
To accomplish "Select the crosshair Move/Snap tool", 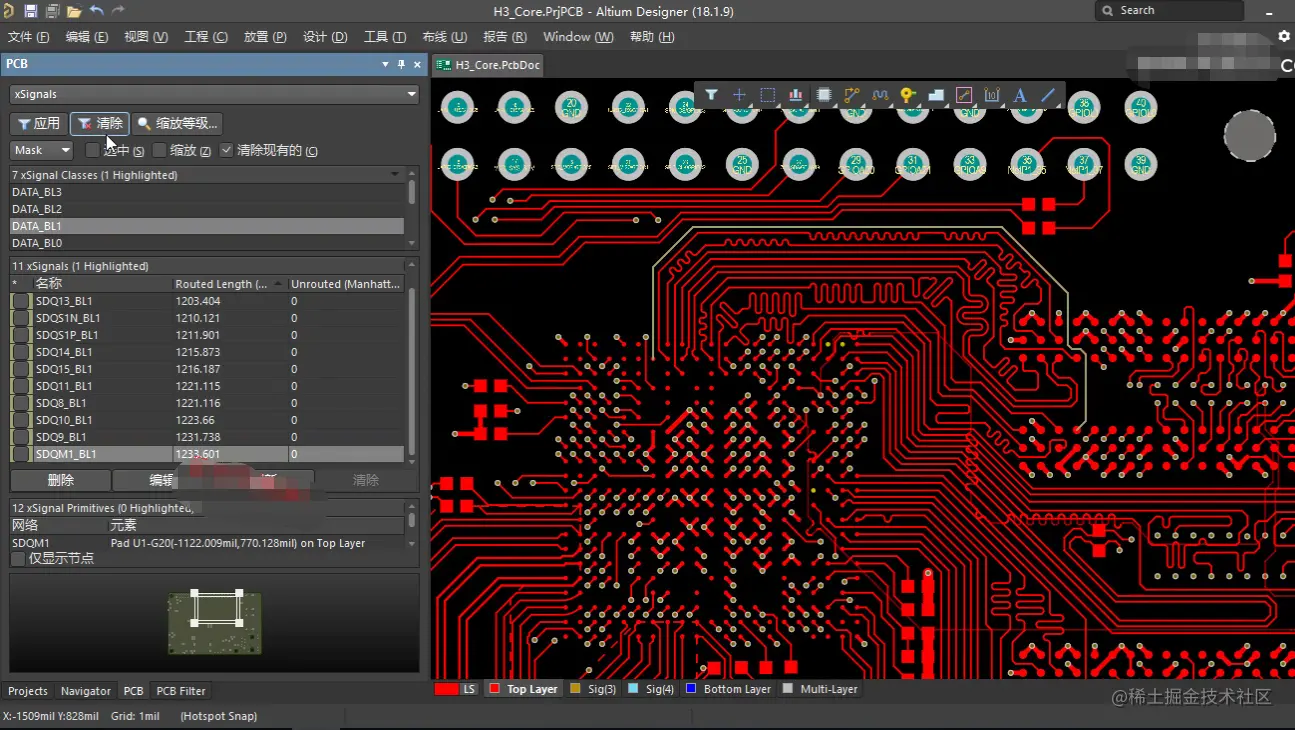I will point(739,95).
